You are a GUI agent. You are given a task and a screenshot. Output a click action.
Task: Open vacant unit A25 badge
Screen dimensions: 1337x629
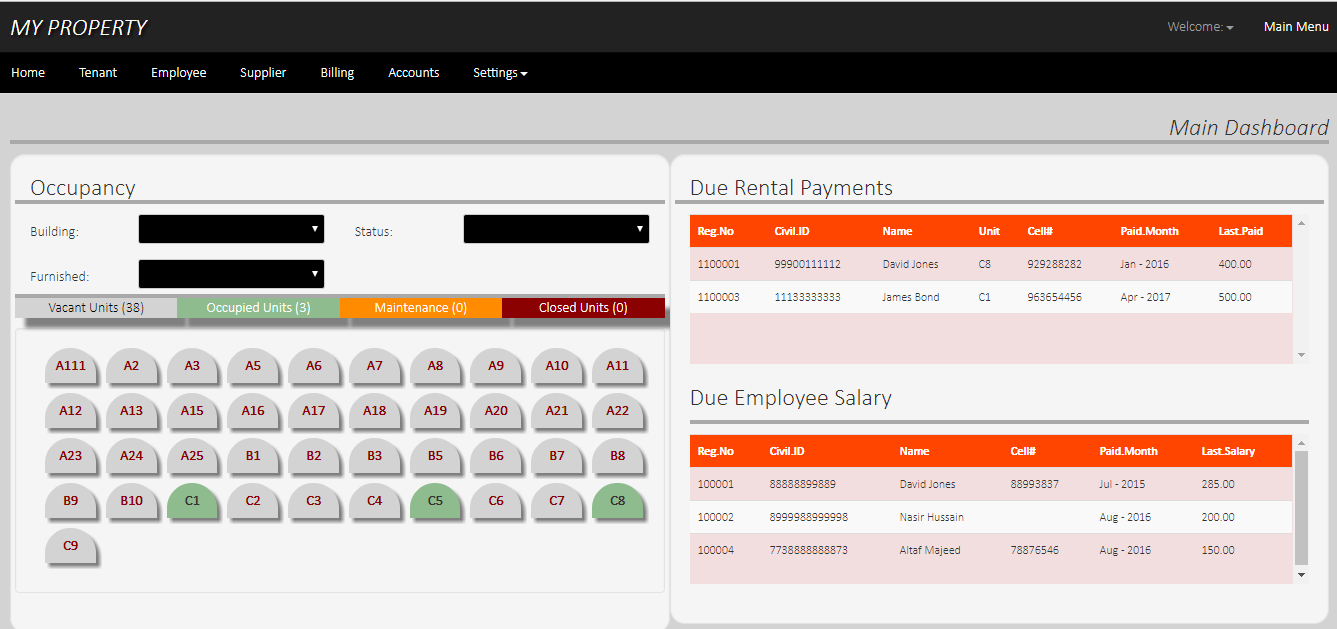pyautogui.click(x=192, y=456)
